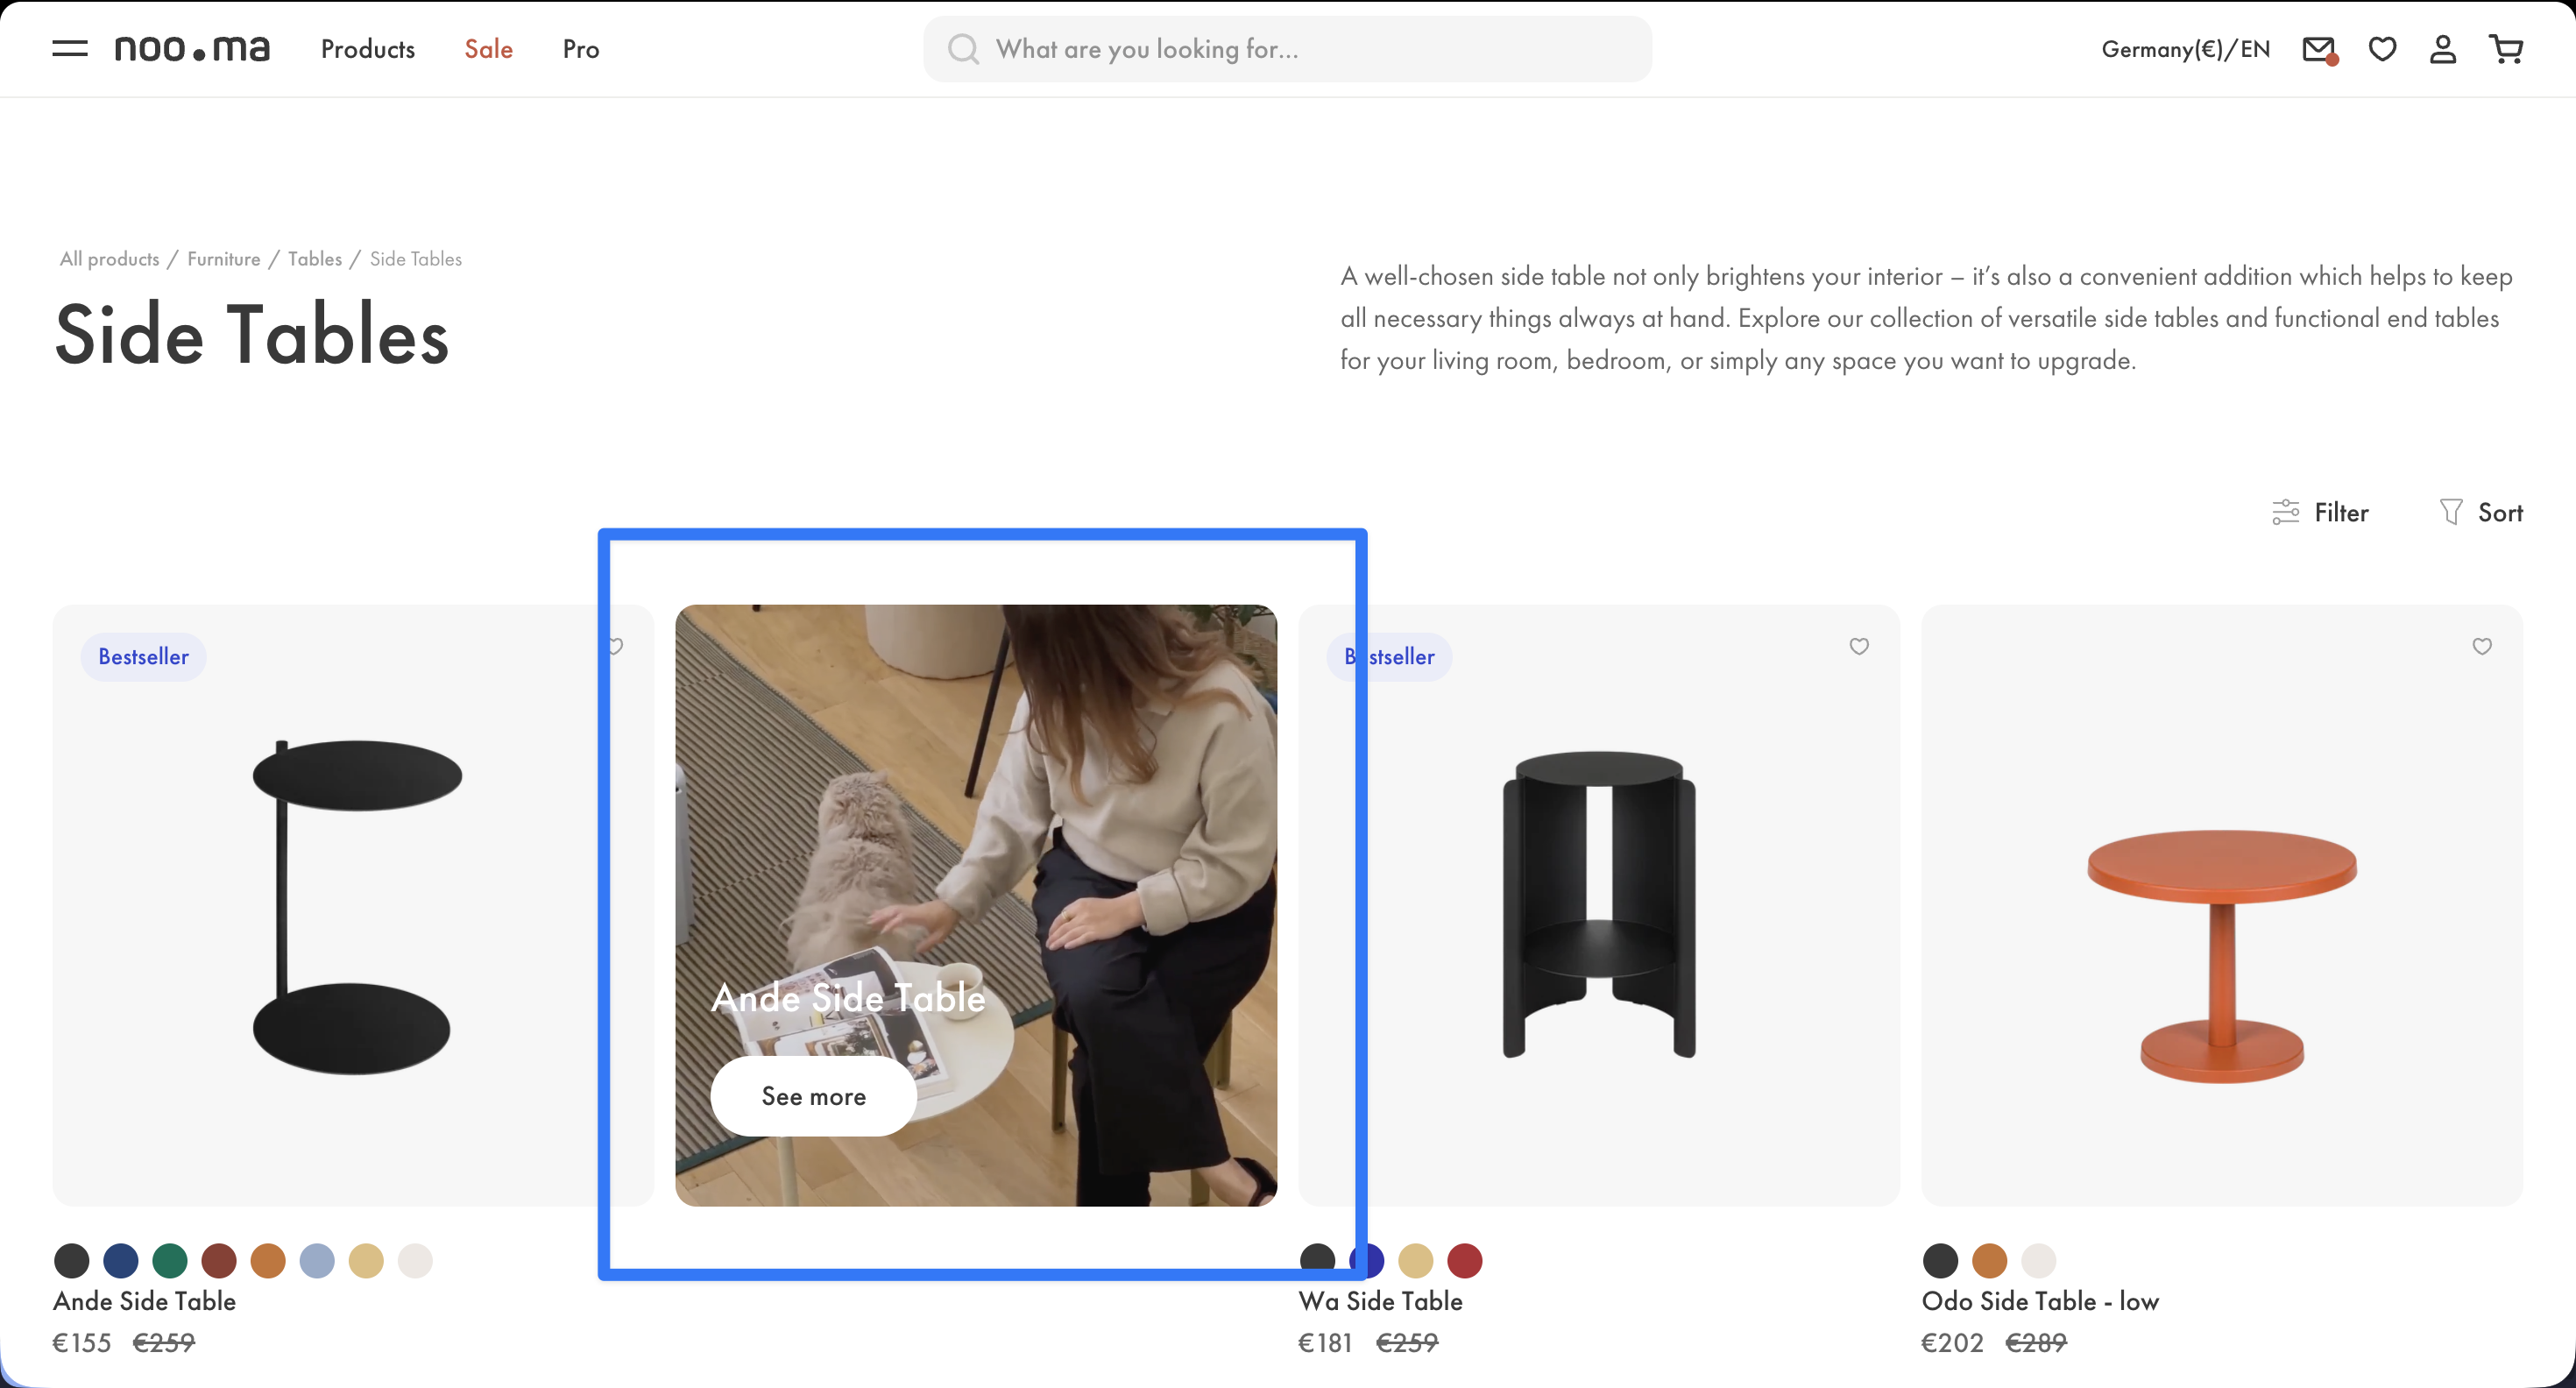Favorite the Odo Side Table
The width and height of the screenshot is (2576, 1388).
point(2482,646)
